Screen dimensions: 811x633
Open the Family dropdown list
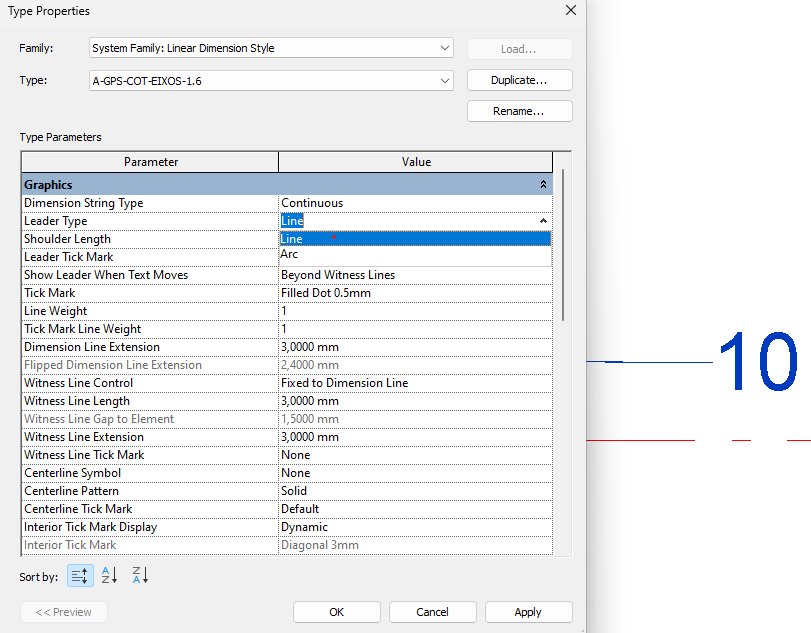coord(444,48)
